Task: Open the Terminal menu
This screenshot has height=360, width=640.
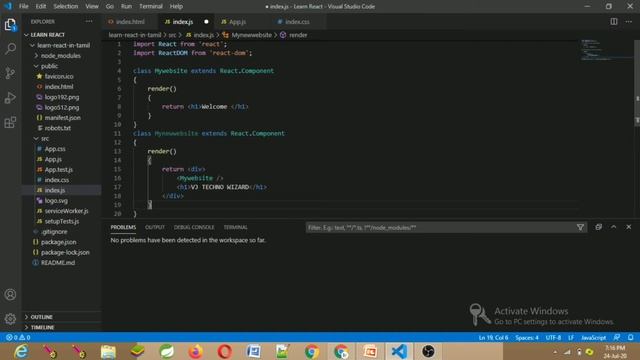Action: [151, 6]
